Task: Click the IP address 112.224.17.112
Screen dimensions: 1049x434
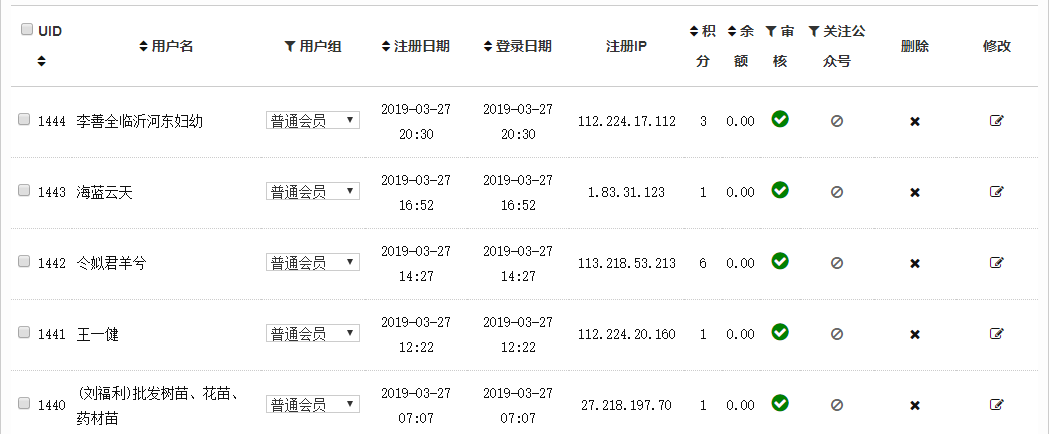Action: tap(627, 122)
